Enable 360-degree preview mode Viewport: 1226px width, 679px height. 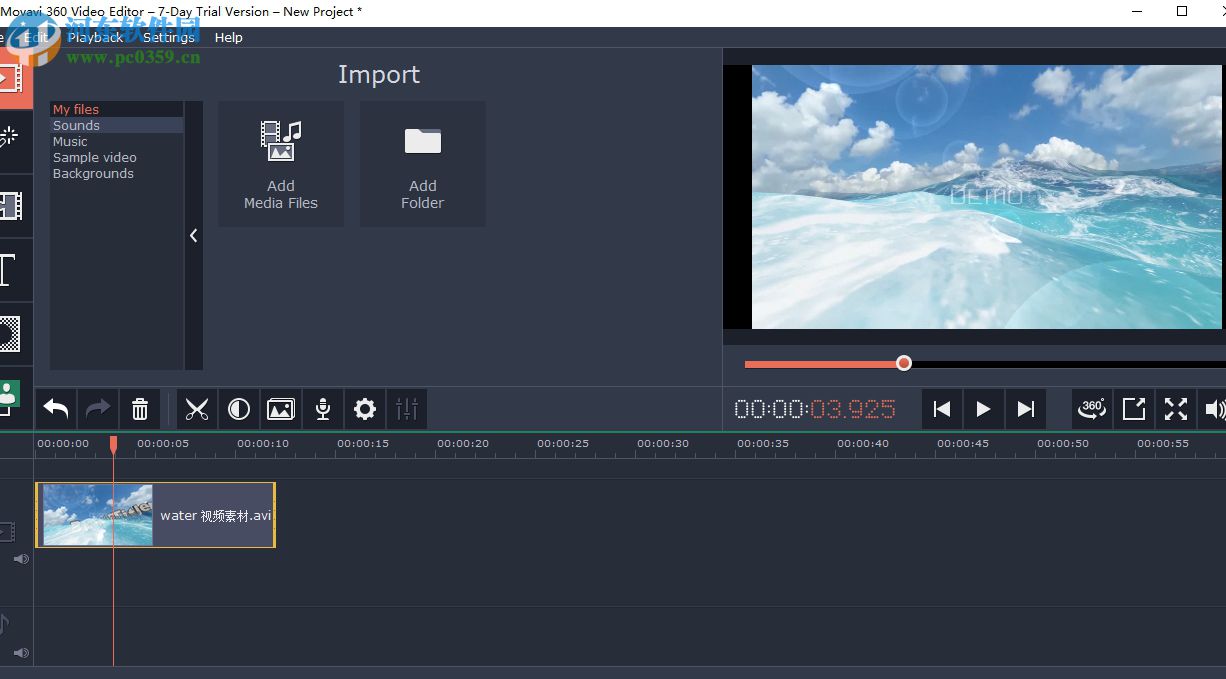[1092, 409]
